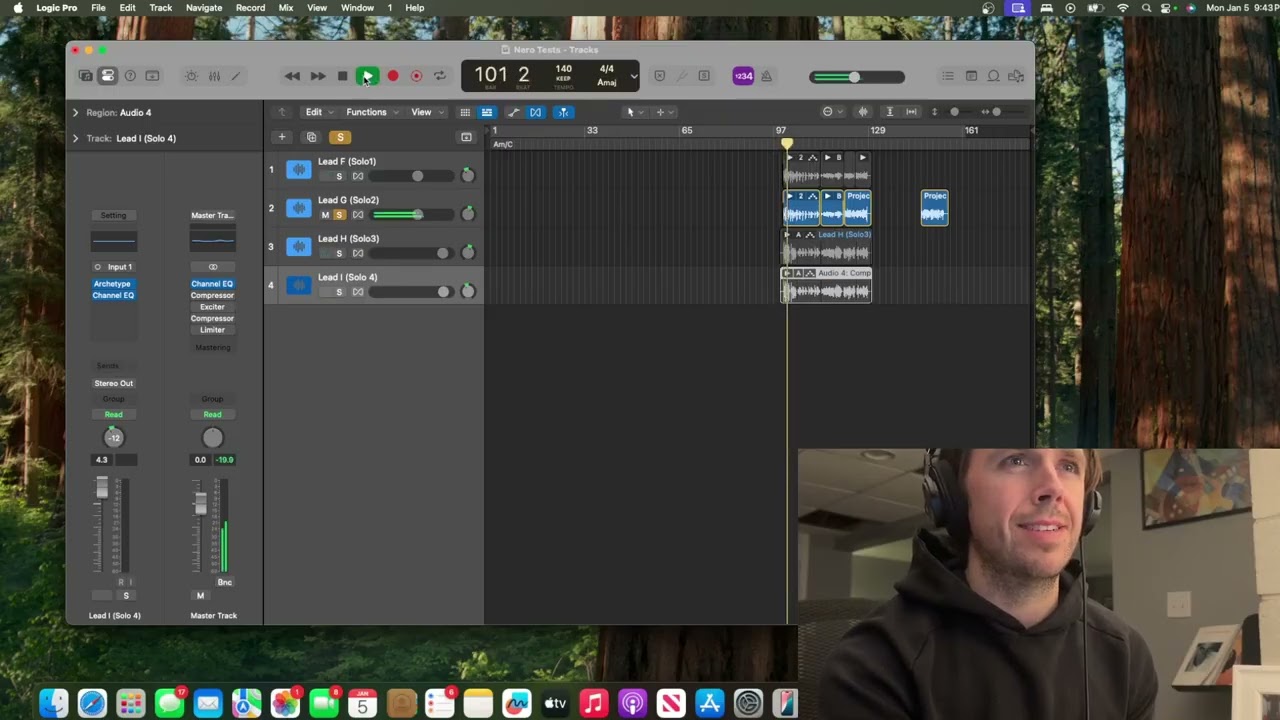Screen dimensions: 1280x720
Task: Open the Library panel icon
Action: [x=86, y=76]
